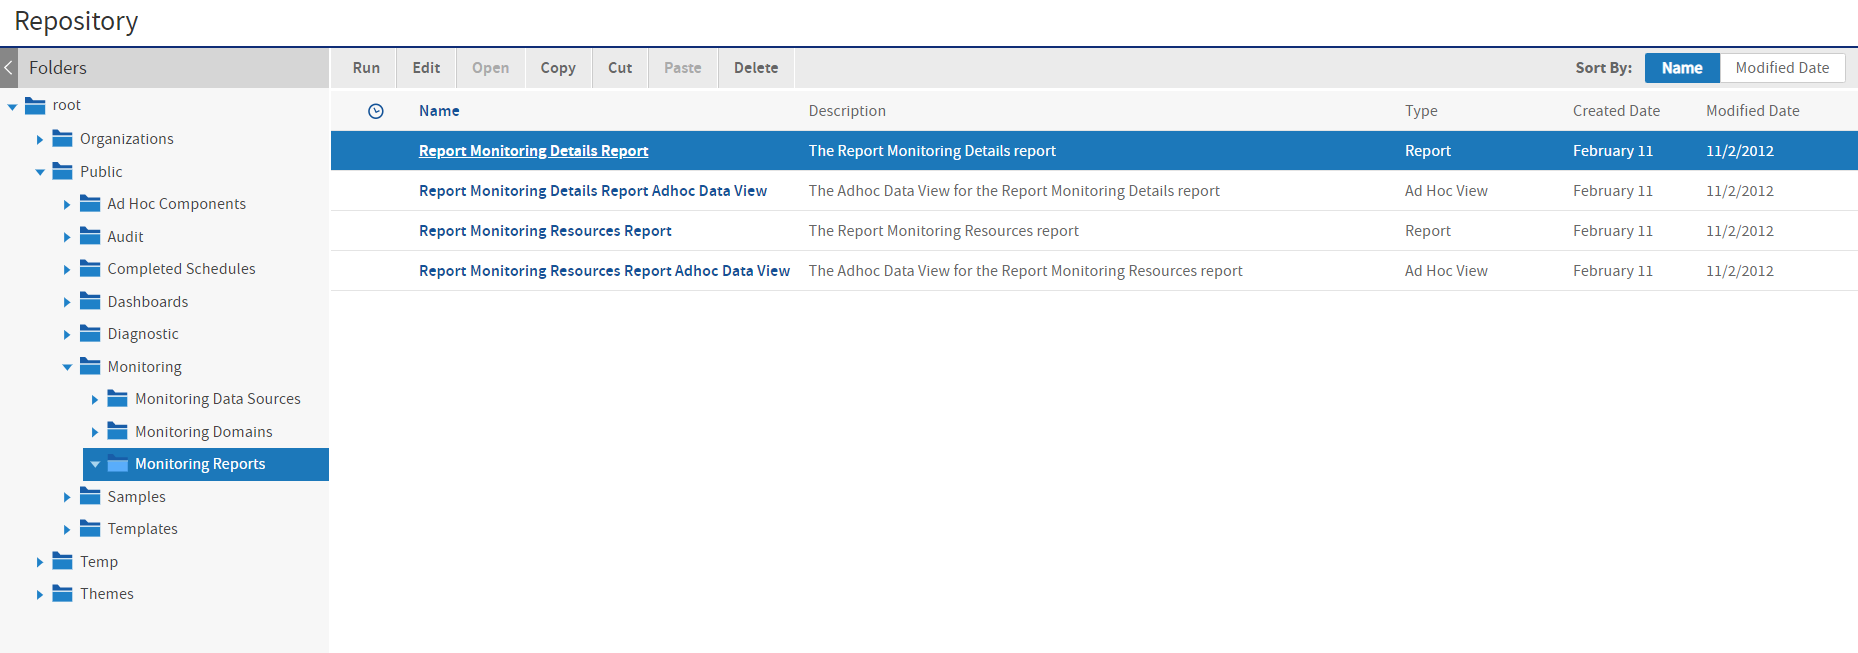The height and width of the screenshot is (653, 1858).
Task: Expand the Dashboards tree node
Action: tap(67, 302)
